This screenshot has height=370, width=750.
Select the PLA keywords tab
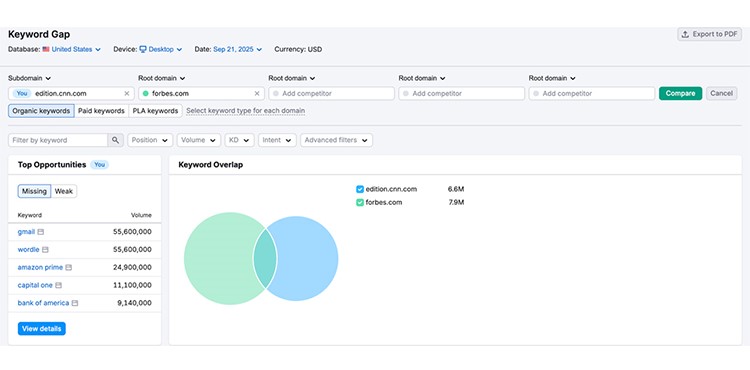[155, 111]
